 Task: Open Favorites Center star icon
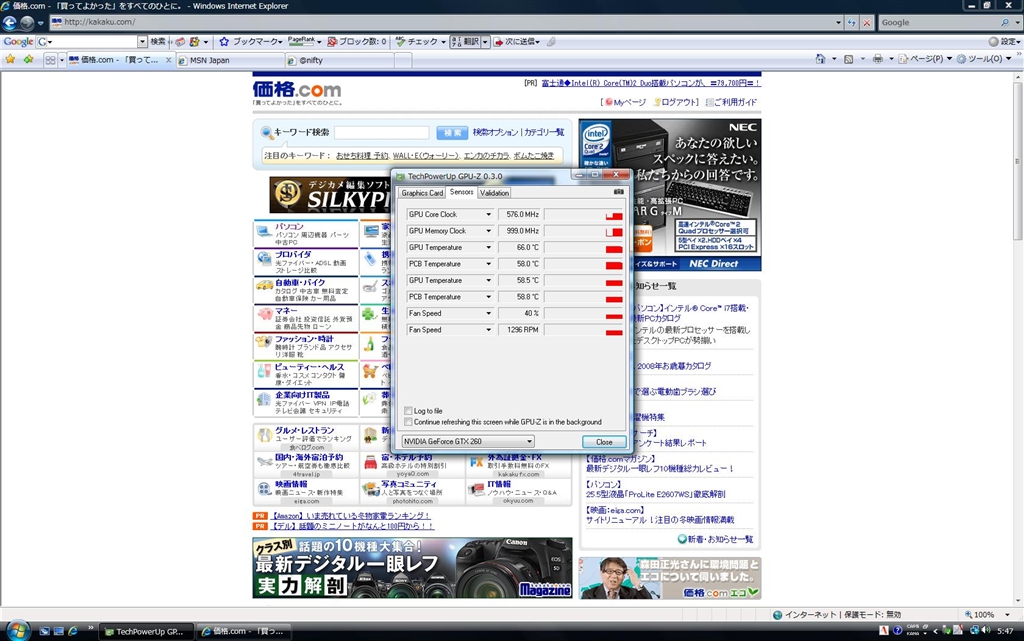[10, 59]
